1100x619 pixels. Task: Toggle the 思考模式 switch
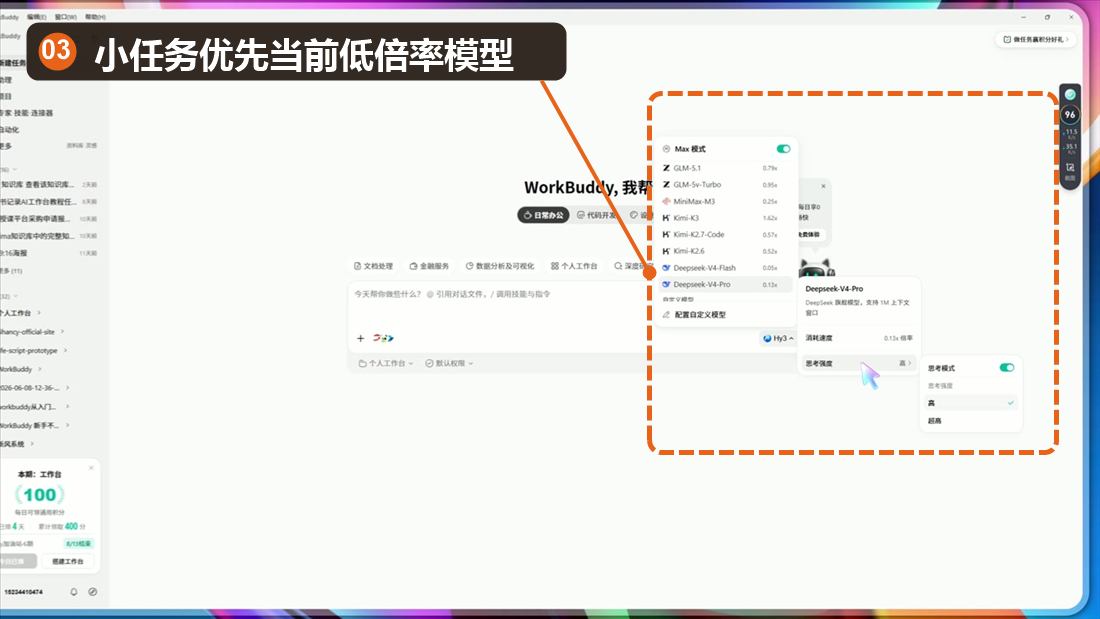pyautogui.click(x=1007, y=368)
